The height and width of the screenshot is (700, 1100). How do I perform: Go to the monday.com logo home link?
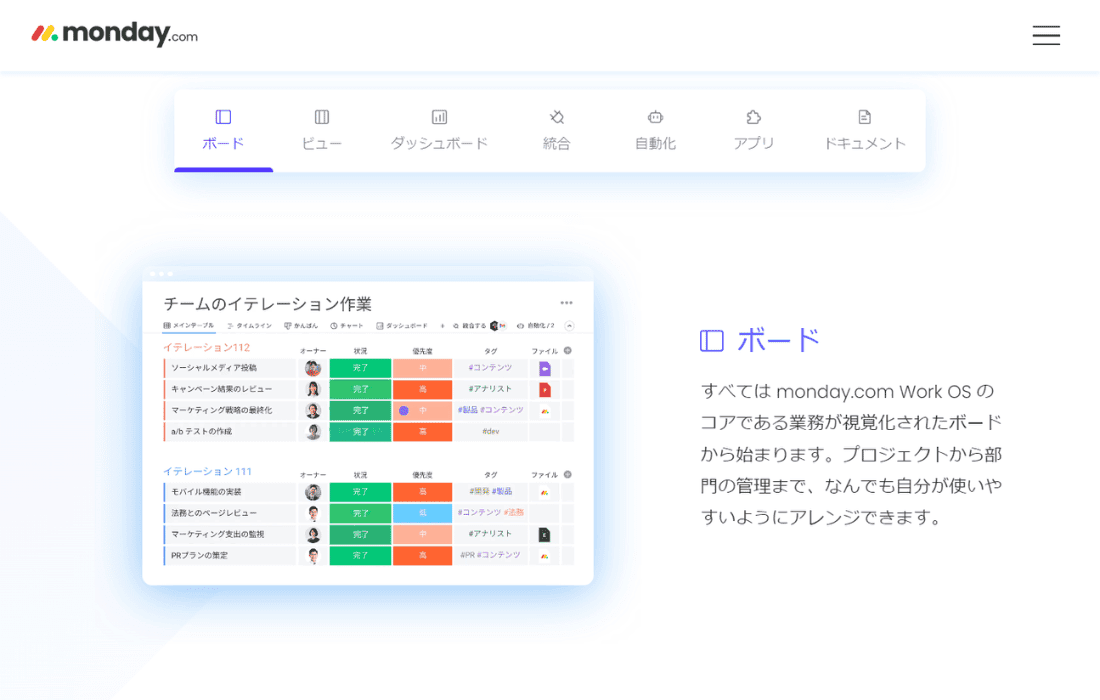click(x=114, y=34)
